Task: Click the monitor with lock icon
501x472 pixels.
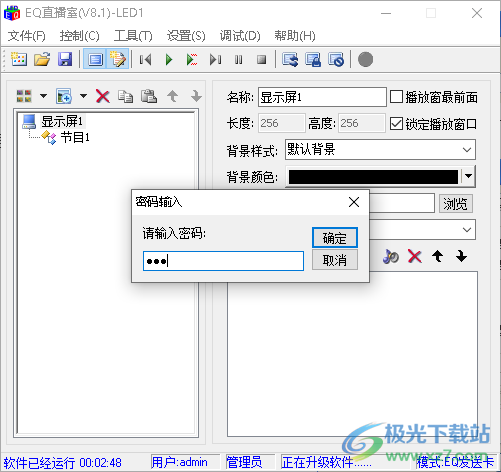Action: tap(313, 60)
